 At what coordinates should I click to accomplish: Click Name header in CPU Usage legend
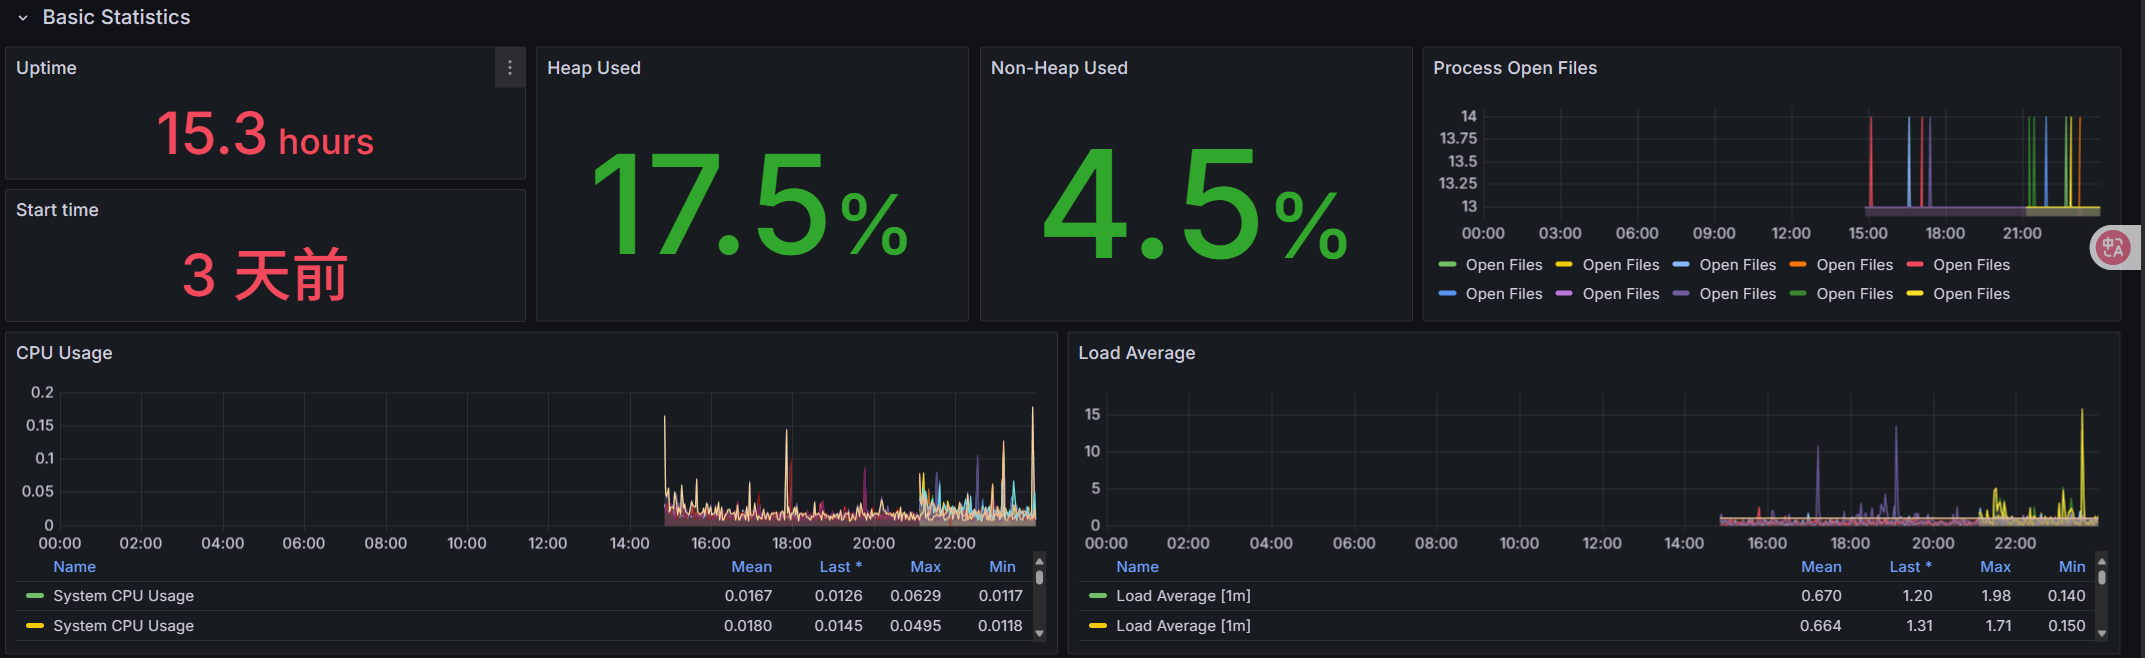point(75,567)
